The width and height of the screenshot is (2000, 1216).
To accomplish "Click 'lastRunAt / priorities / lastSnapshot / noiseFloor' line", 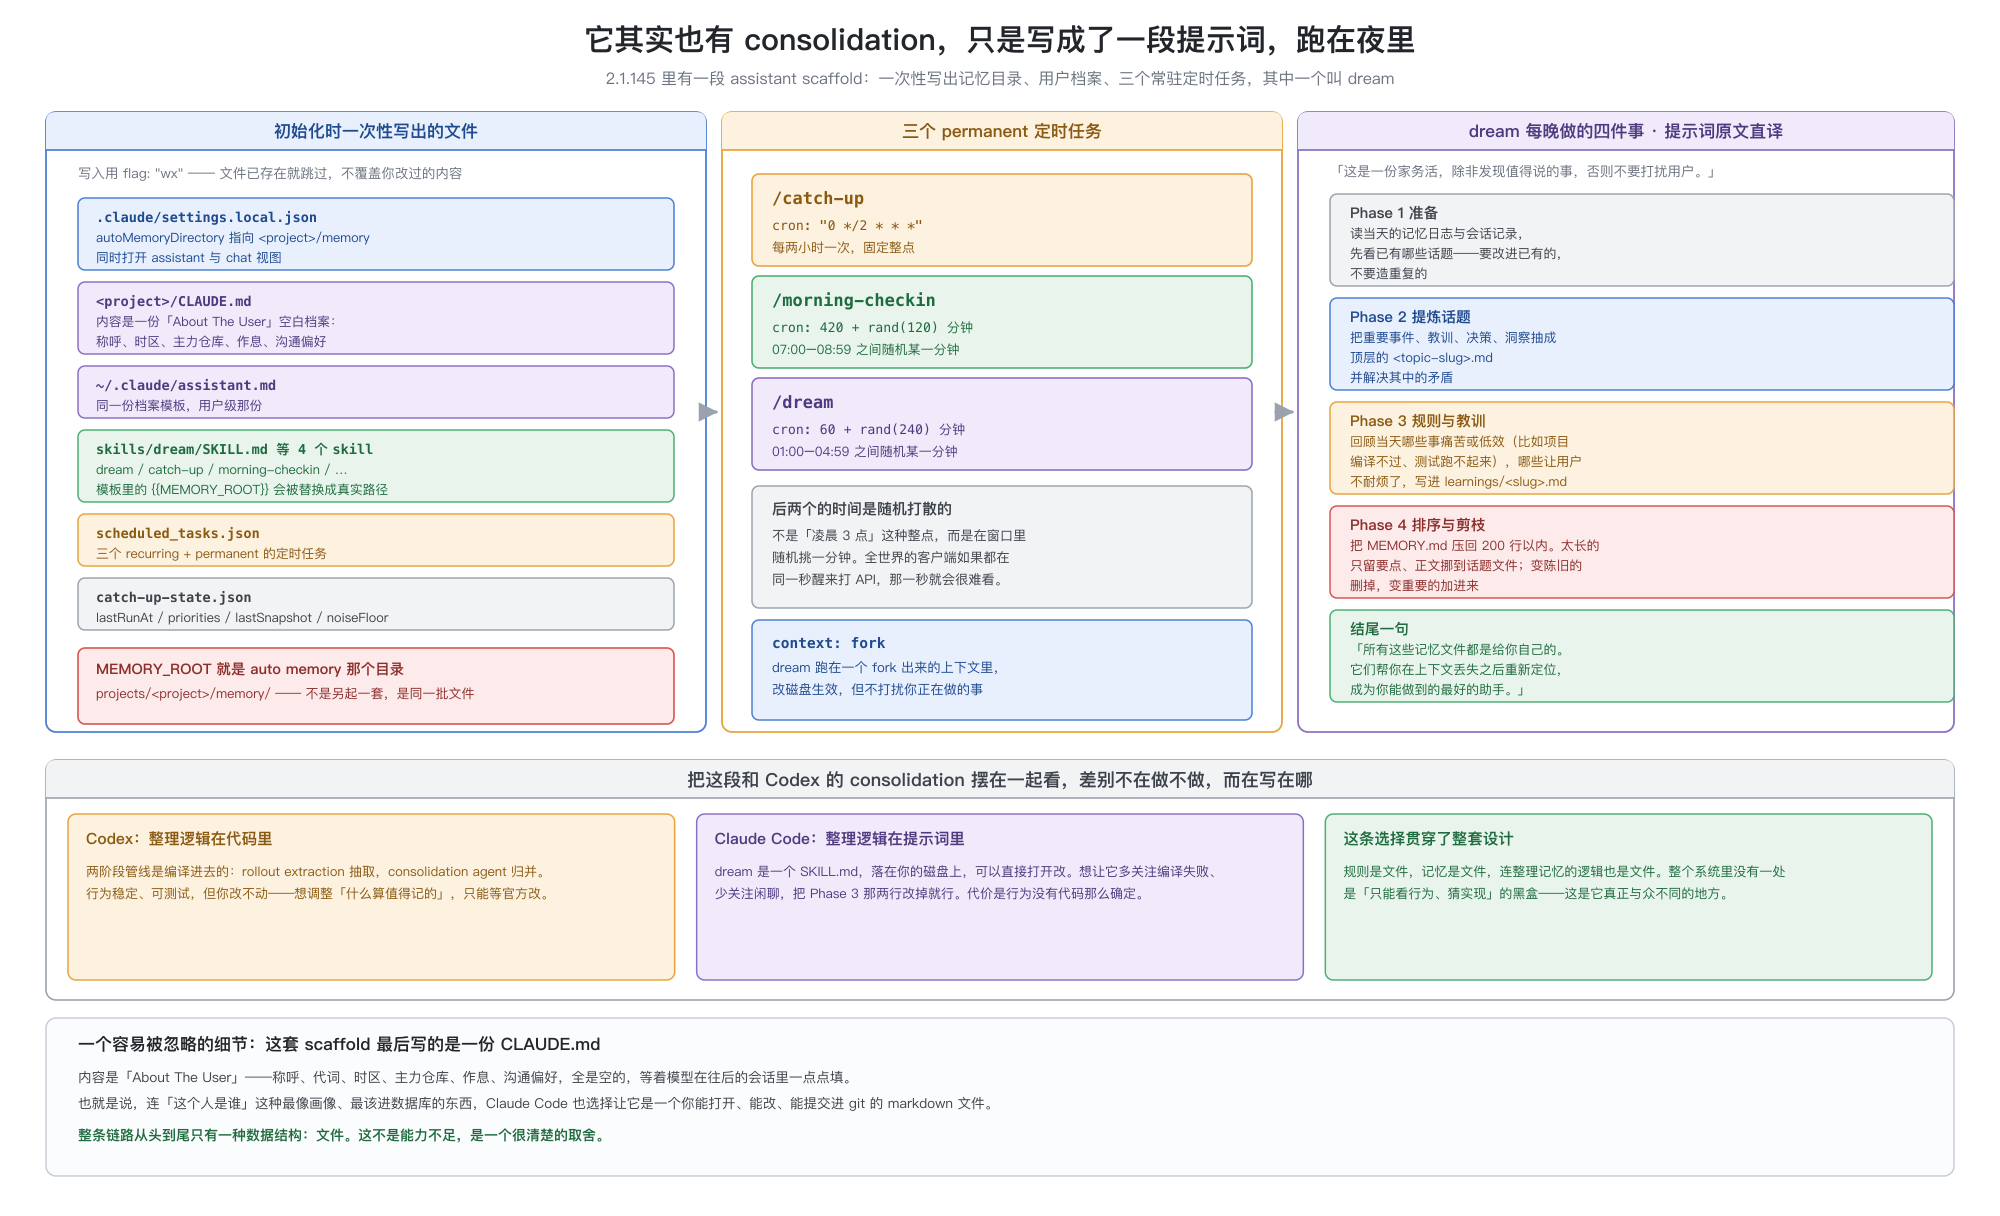I will (242, 618).
